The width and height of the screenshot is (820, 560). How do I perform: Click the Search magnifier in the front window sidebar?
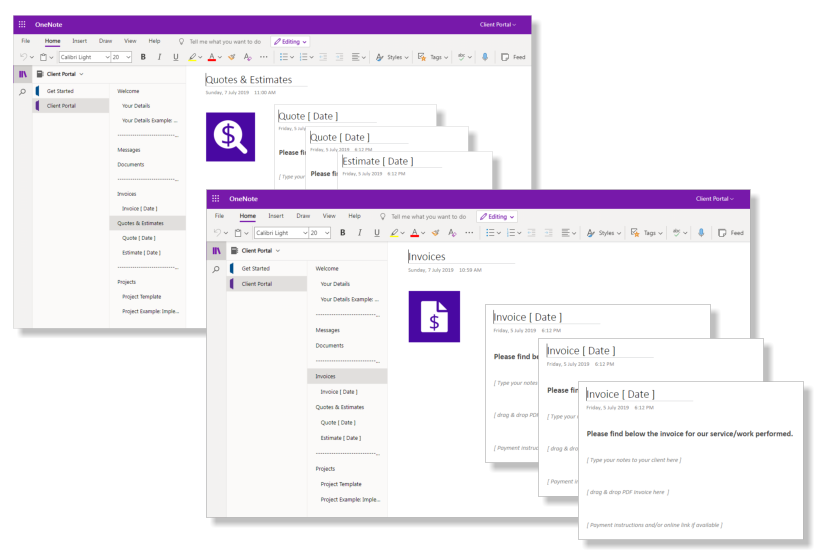tap(216, 269)
